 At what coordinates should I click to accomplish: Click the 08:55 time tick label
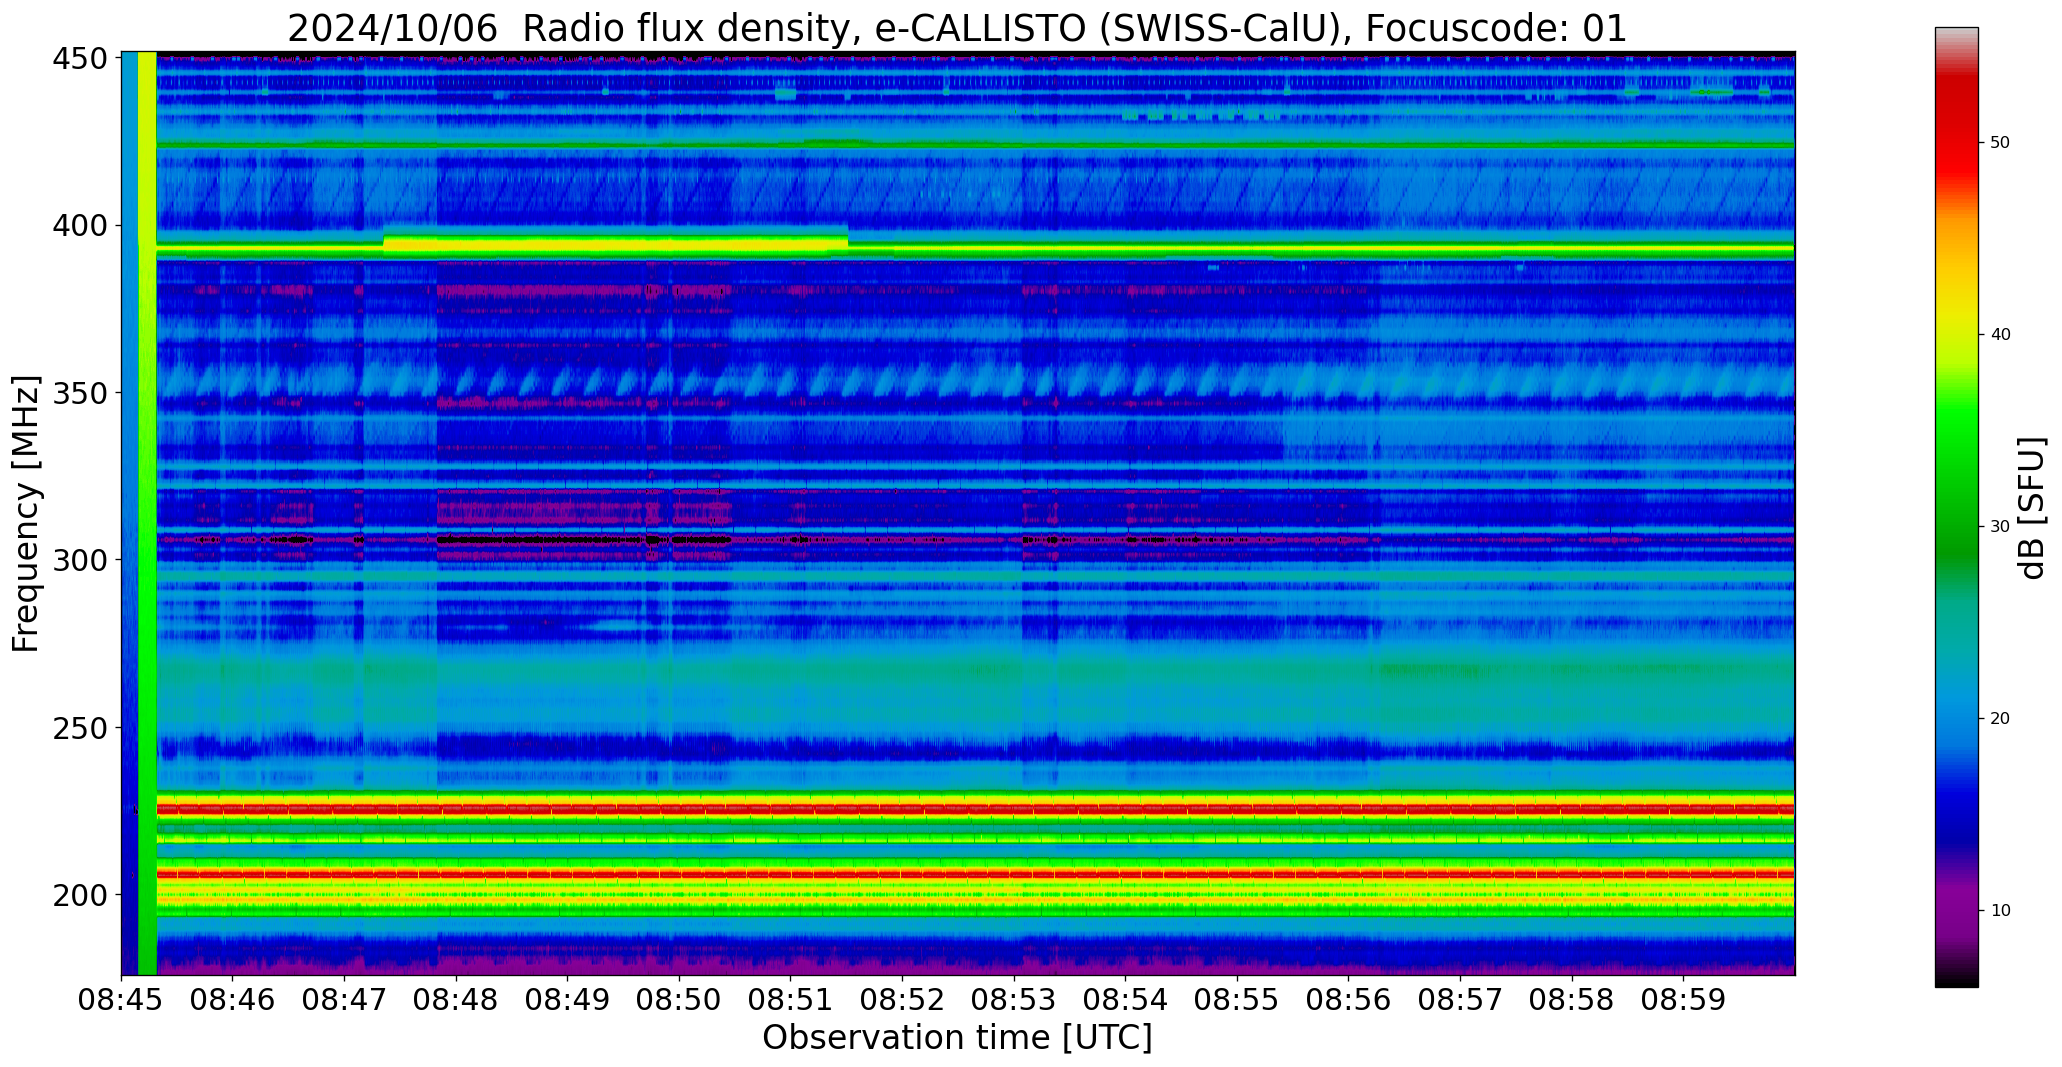point(1237,1000)
